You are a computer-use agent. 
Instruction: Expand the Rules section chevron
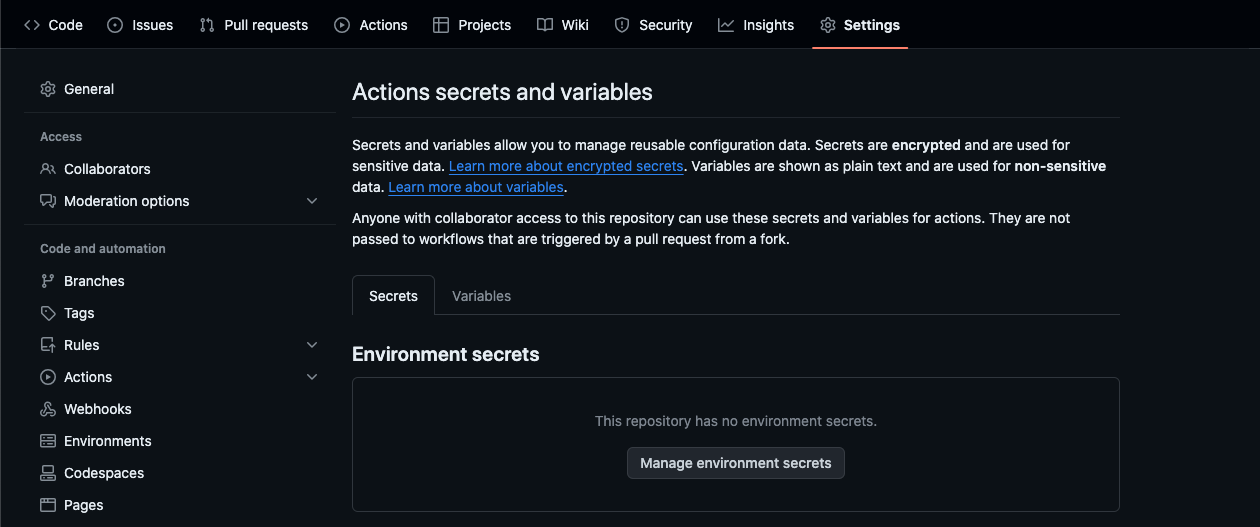point(312,345)
